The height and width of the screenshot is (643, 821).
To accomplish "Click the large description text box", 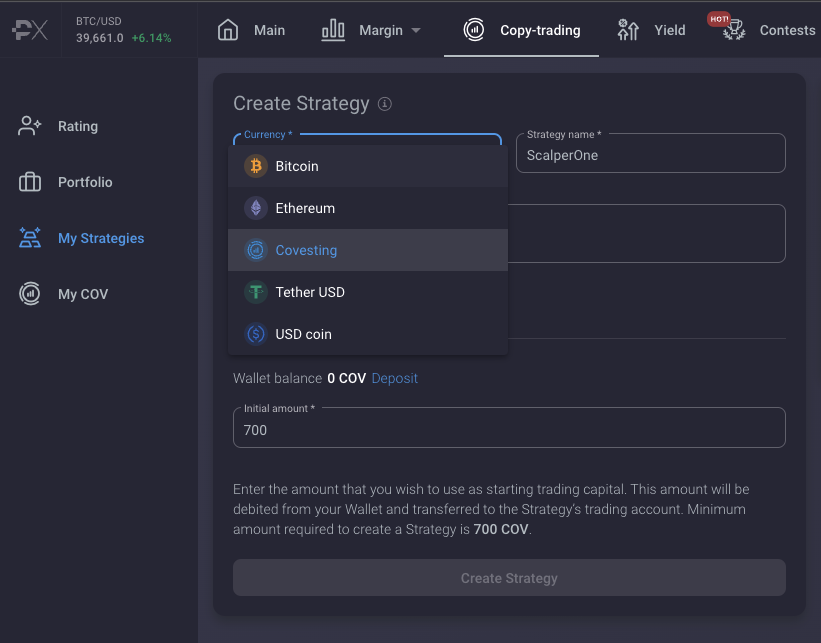I will 647,234.
